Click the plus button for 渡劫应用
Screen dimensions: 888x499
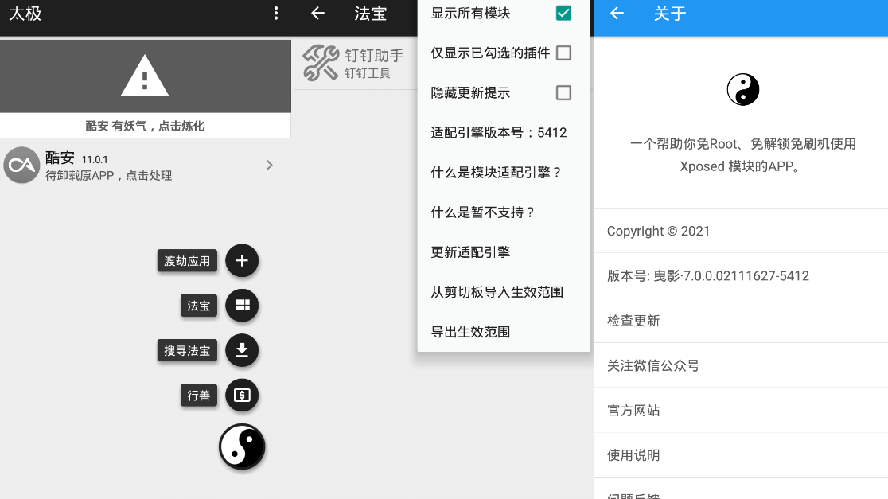pyautogui.click(x=242, y=261)
